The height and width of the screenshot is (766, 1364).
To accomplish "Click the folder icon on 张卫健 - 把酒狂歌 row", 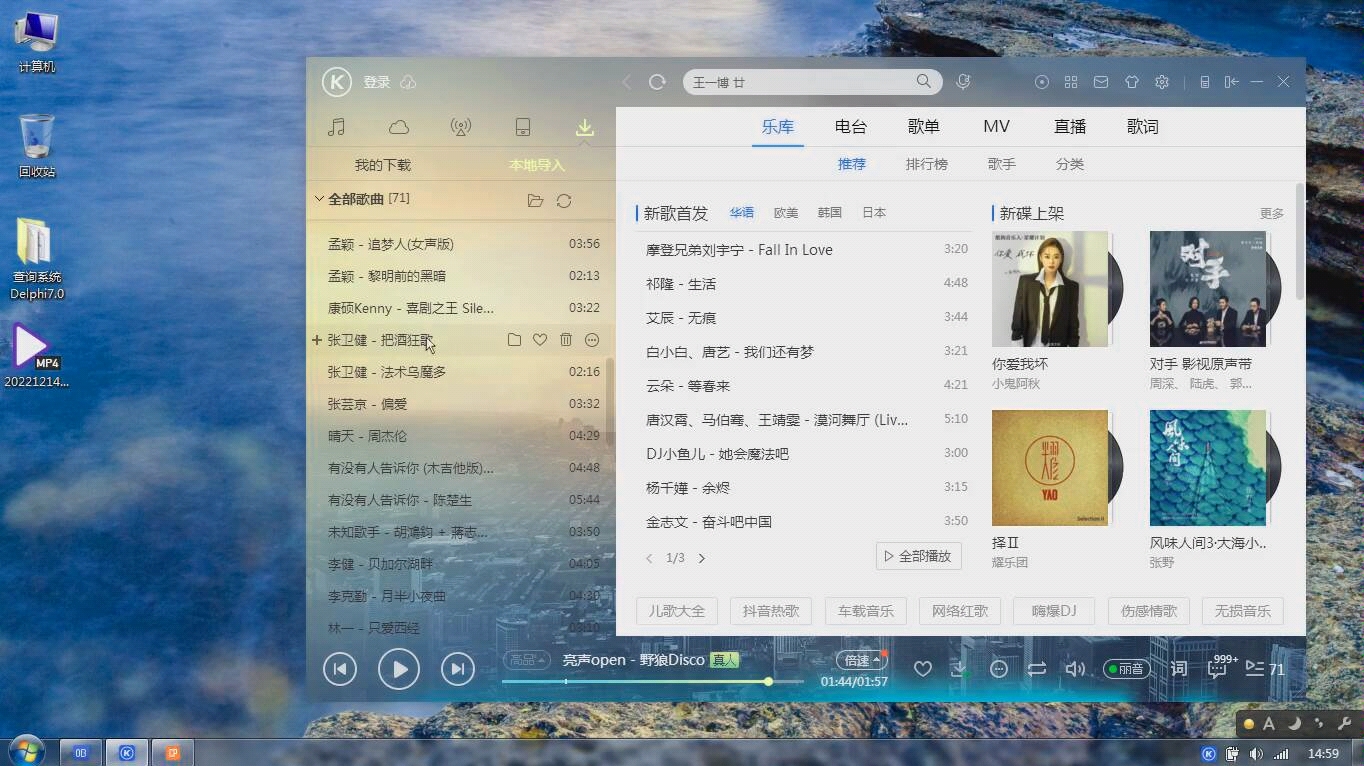I will tap(514, 340).
